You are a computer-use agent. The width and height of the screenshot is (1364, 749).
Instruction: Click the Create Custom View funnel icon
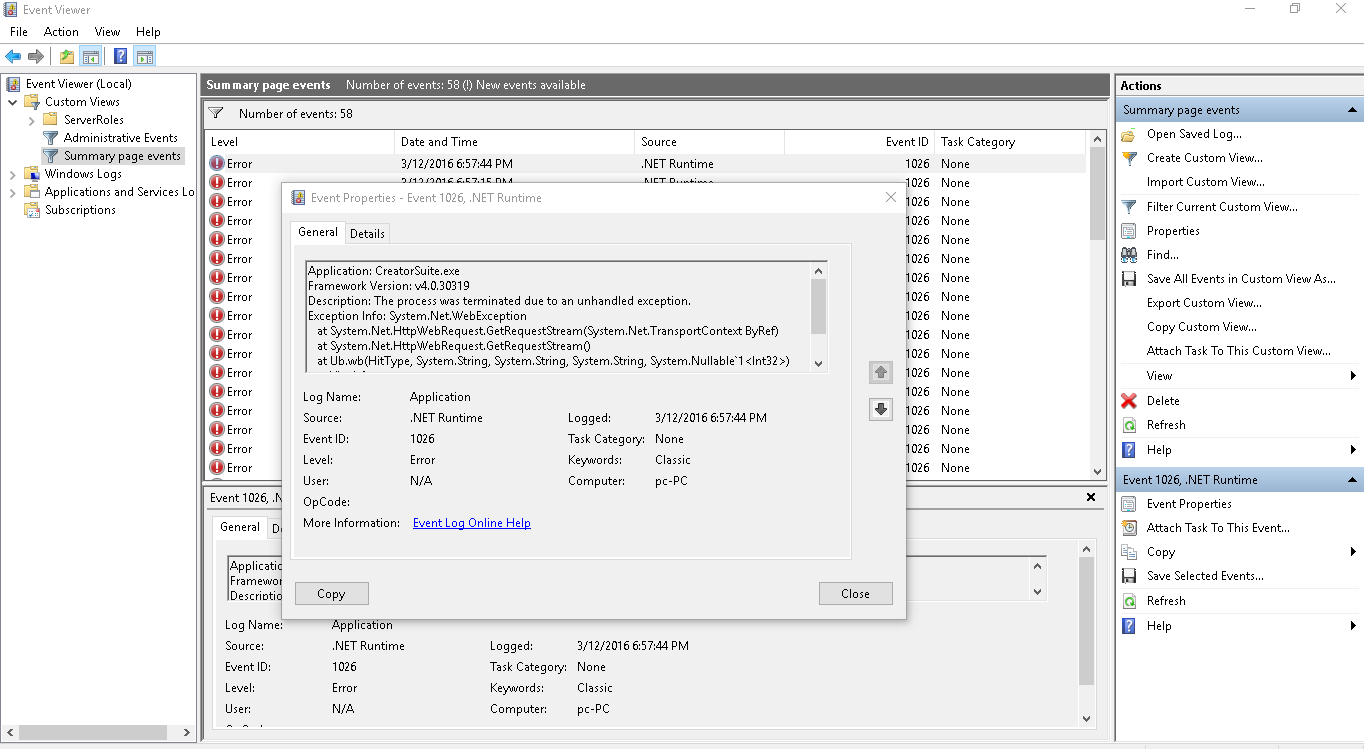click(1129, 158)
